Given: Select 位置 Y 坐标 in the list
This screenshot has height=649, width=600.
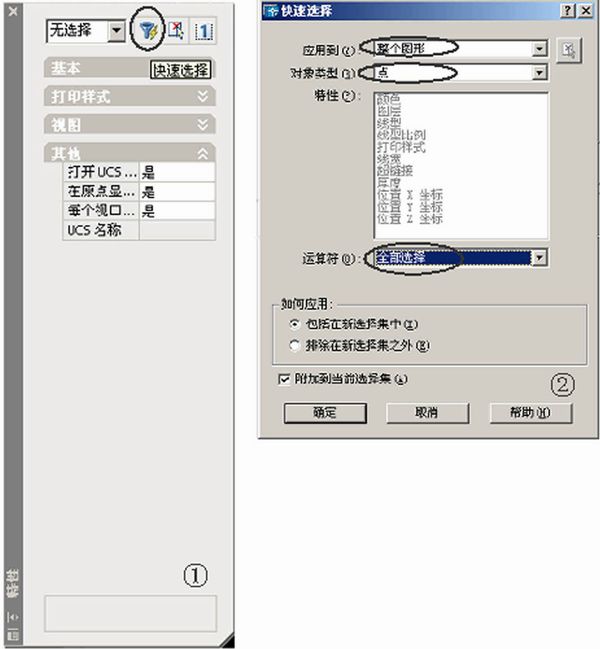Looking at the screenshot, I should [x=410, y=207].
